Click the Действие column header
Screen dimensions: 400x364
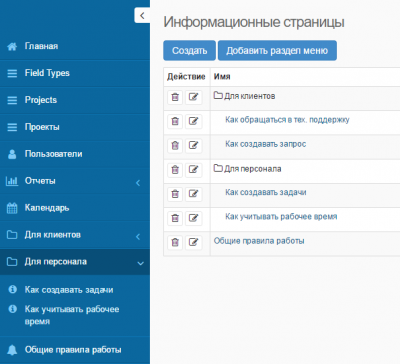pos(186,77)
